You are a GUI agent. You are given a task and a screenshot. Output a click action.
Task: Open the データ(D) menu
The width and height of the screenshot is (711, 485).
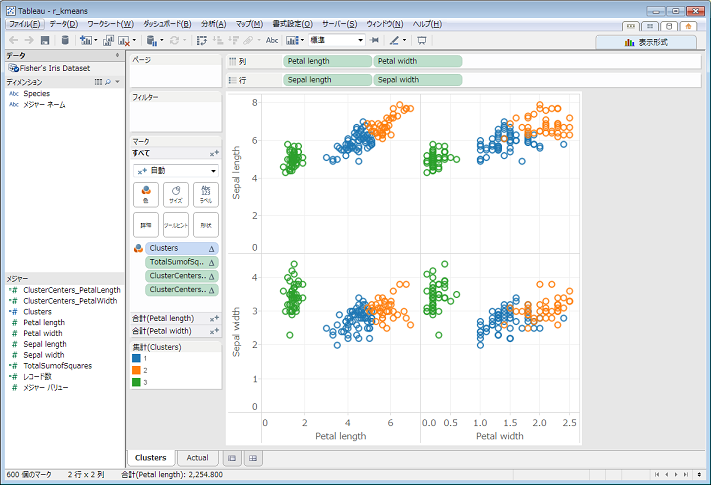point(64,24)
